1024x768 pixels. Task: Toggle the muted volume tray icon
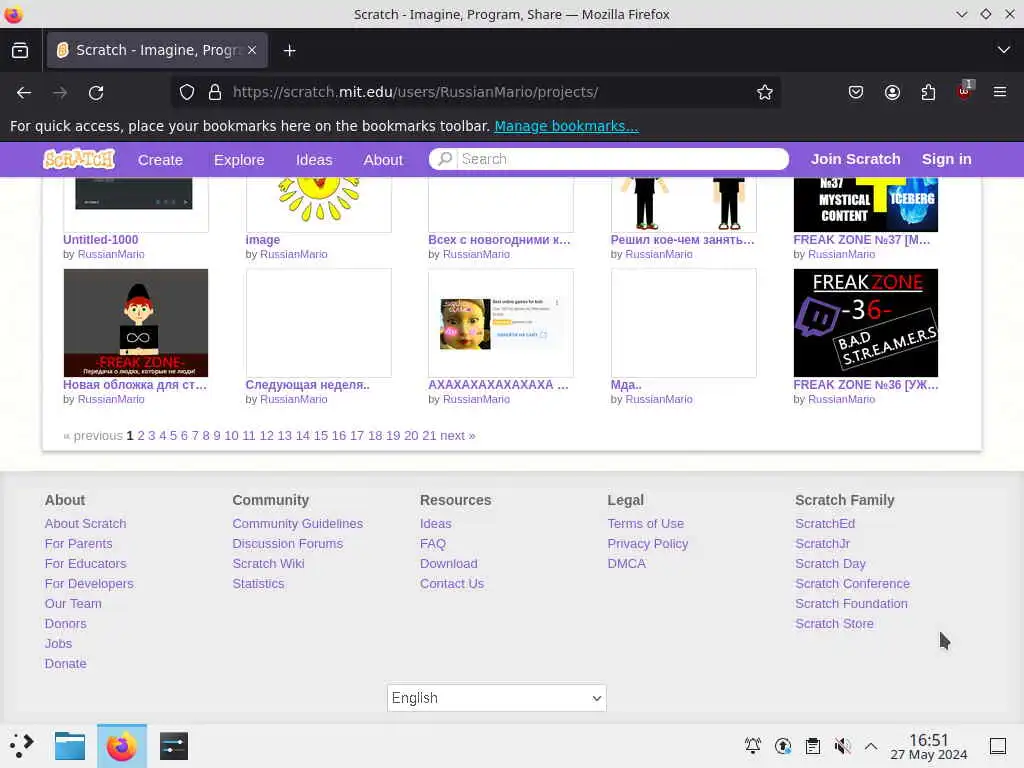[842, 746]
